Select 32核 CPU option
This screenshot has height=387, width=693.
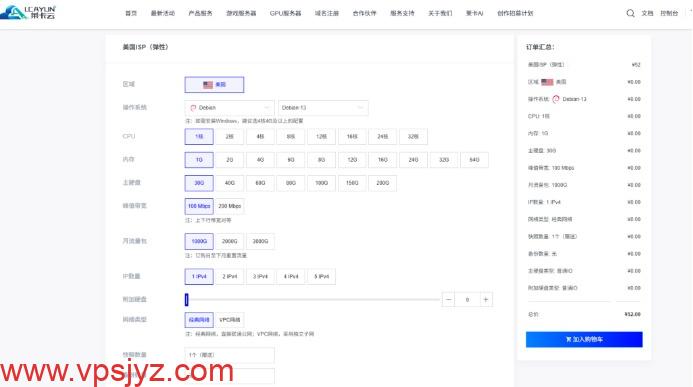[x=413, y=137]
